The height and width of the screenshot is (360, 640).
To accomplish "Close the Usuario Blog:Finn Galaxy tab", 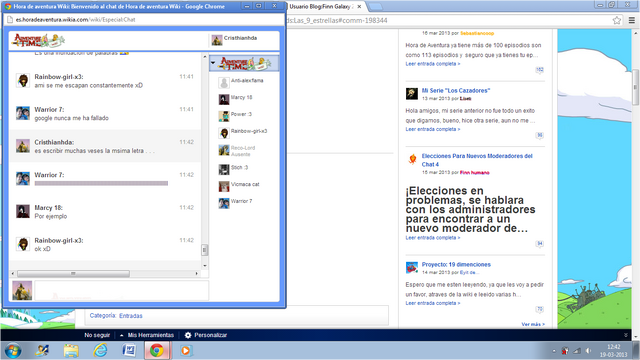I will (x=359, y=7).
